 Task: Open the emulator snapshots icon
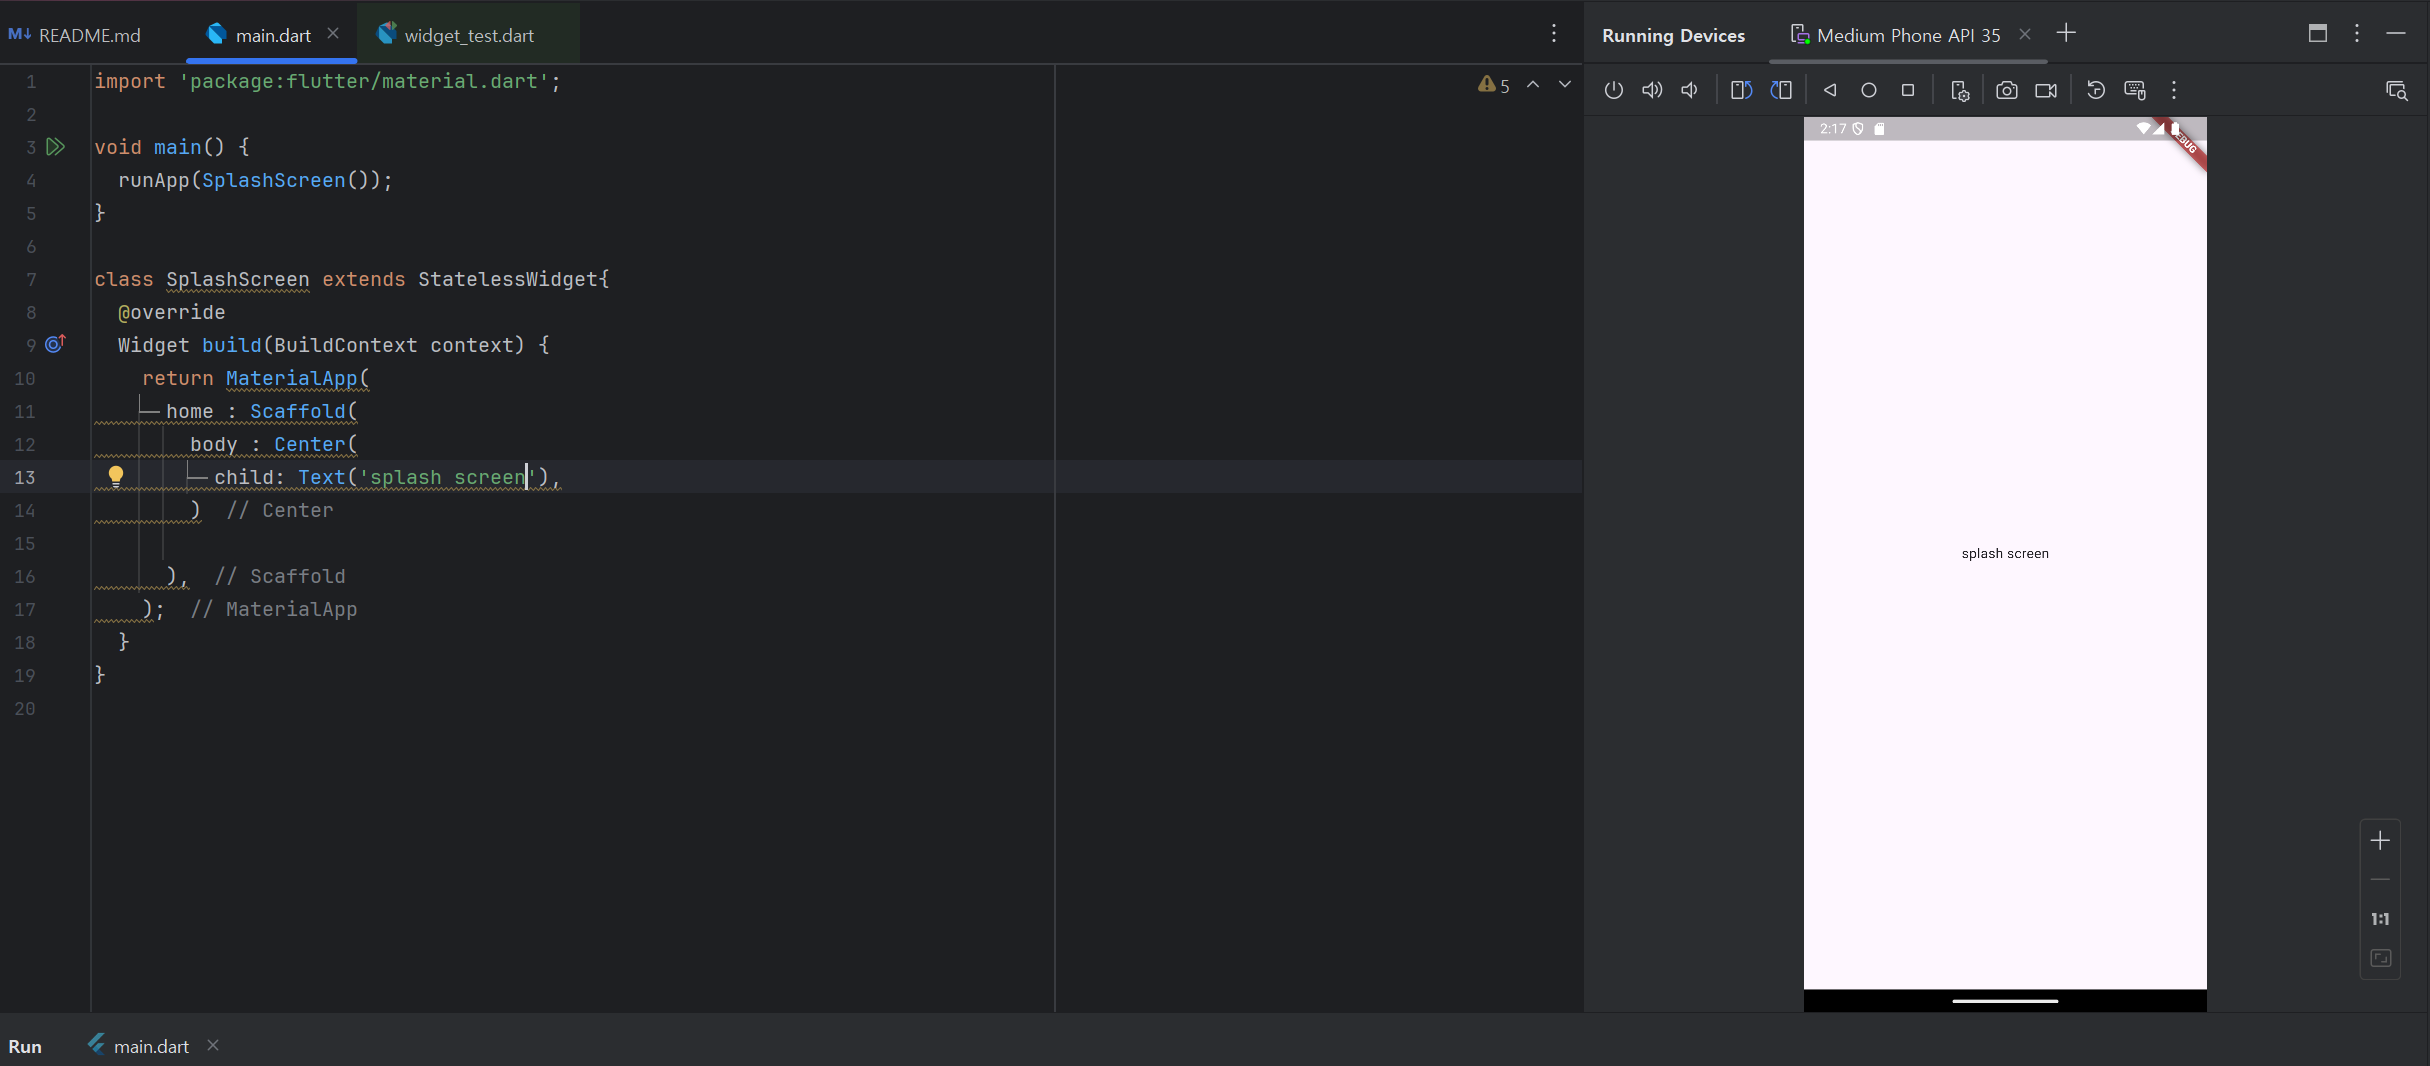(x=2096, y=90)
